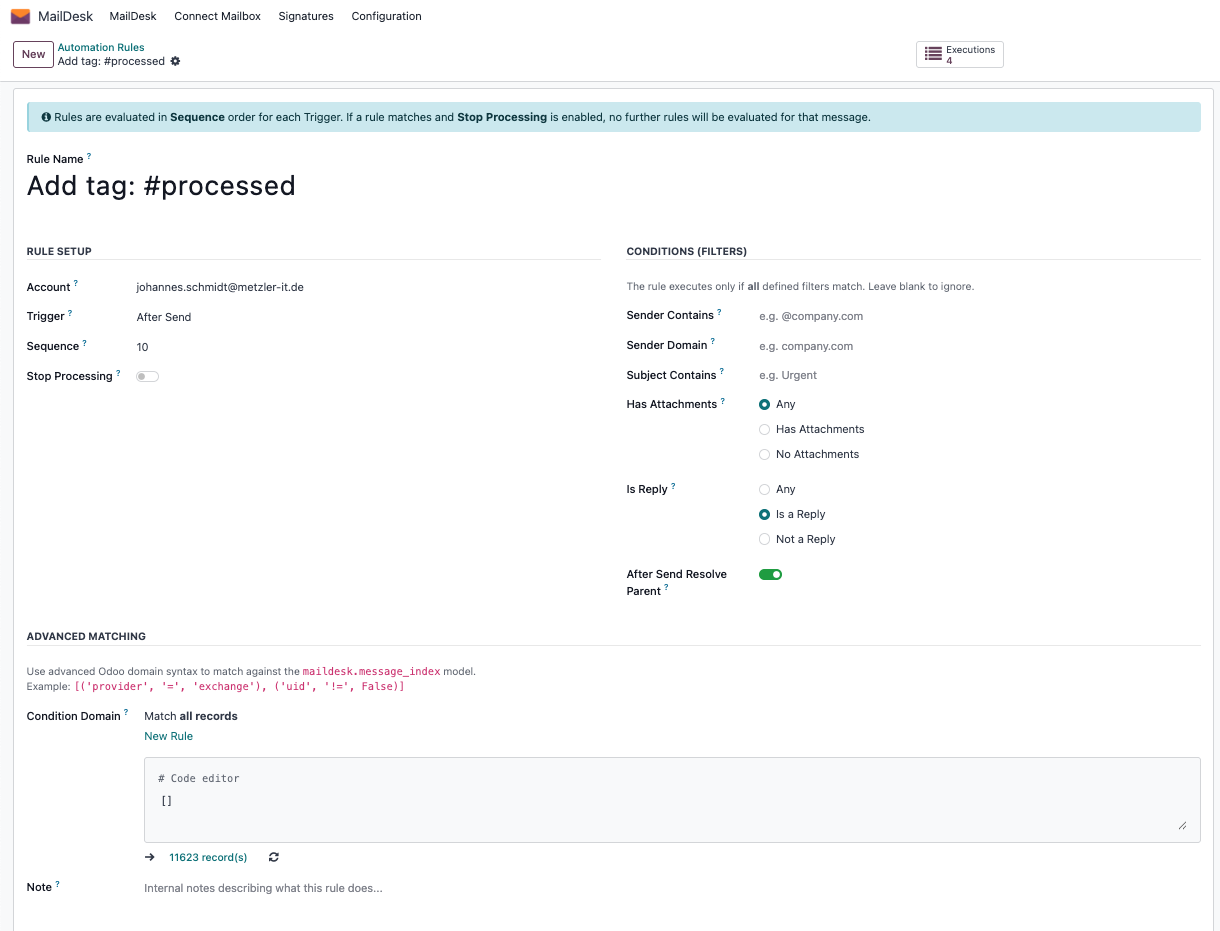The width and height of the screenshot is (1220, 931).
Task: Open the Configuration menu
Action: [386, 16]
